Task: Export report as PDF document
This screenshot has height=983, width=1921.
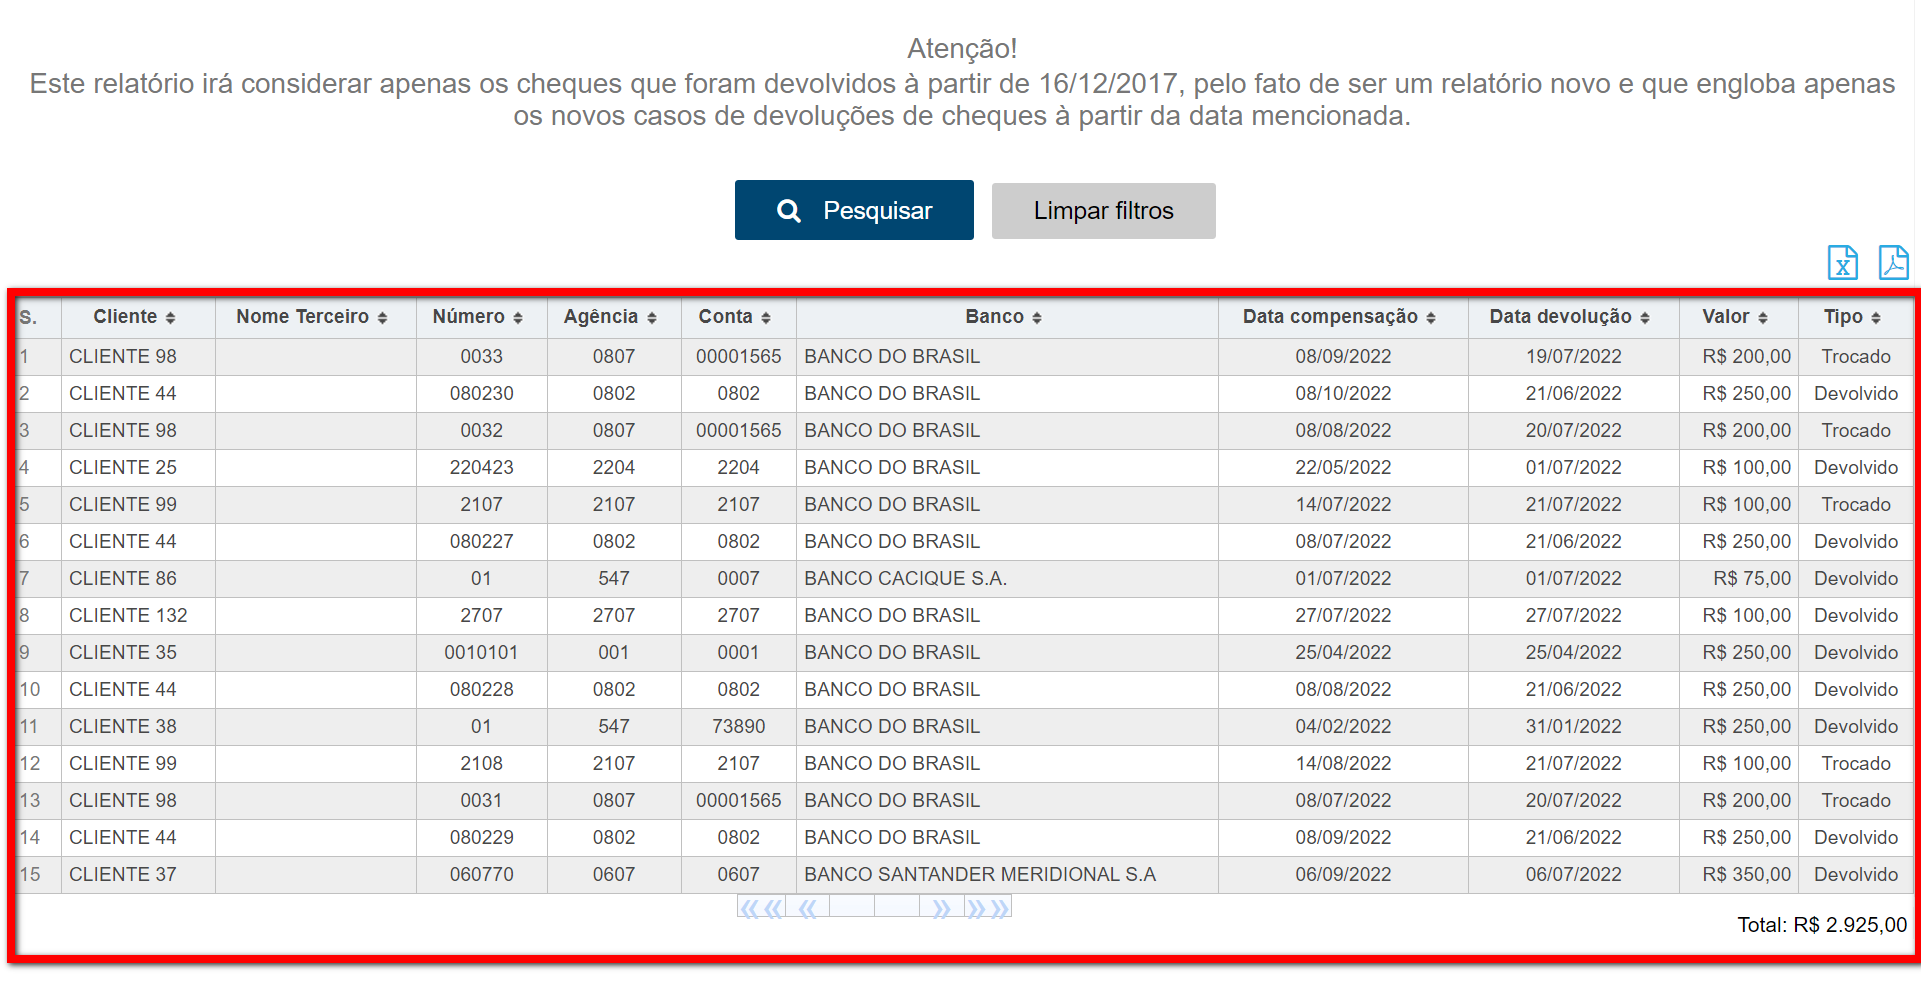Action: 1893,263
